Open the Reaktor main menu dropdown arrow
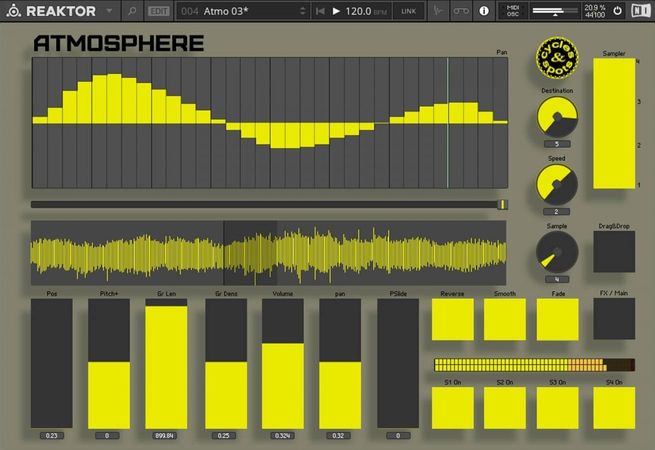This screenshot has width=655, height=450. coord(109,11)
